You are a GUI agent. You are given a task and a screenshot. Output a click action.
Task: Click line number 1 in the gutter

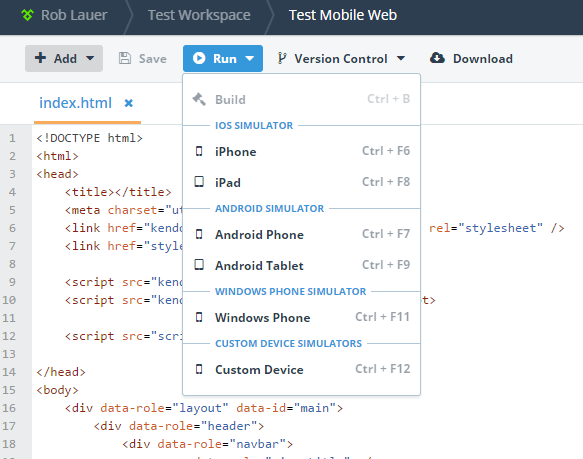click(x=12, y=138)
